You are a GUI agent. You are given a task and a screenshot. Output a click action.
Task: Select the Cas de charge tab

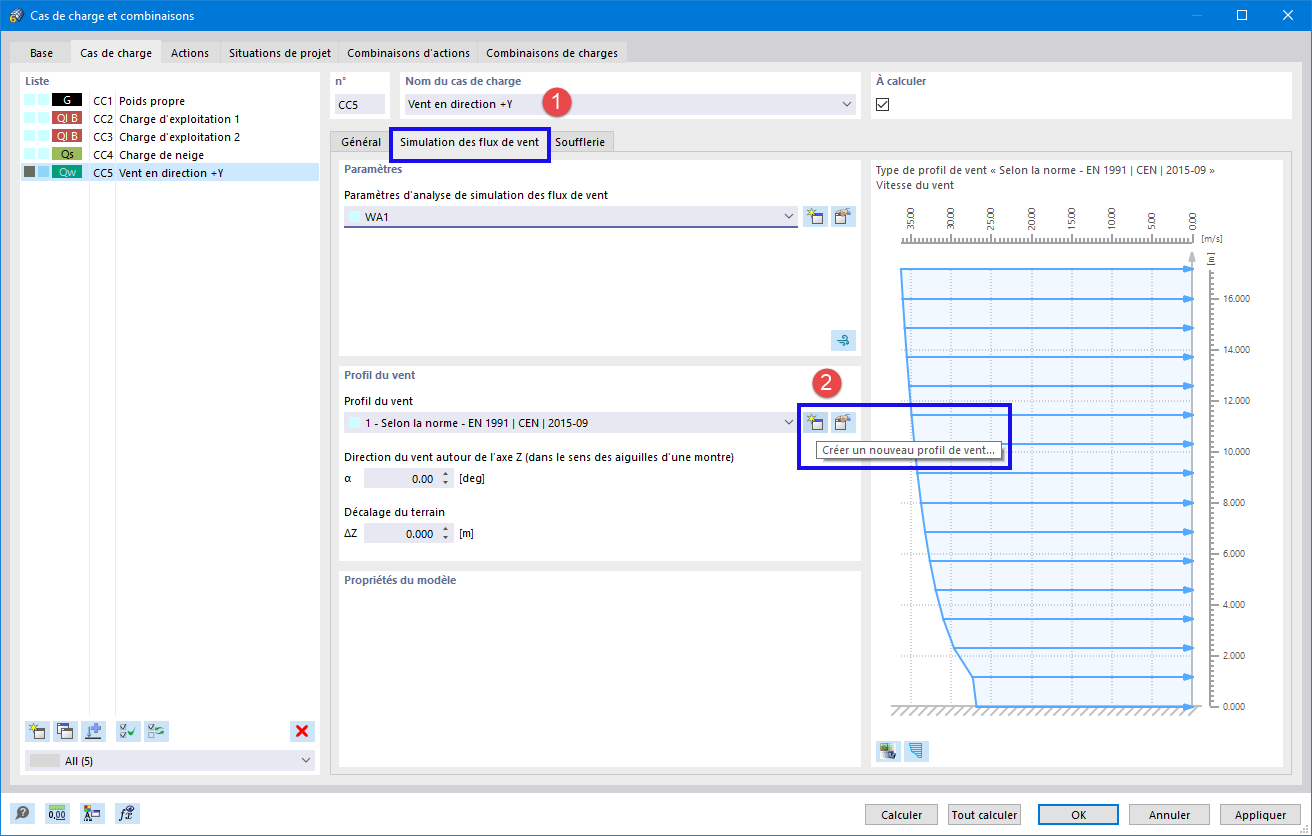pos(116,53)
